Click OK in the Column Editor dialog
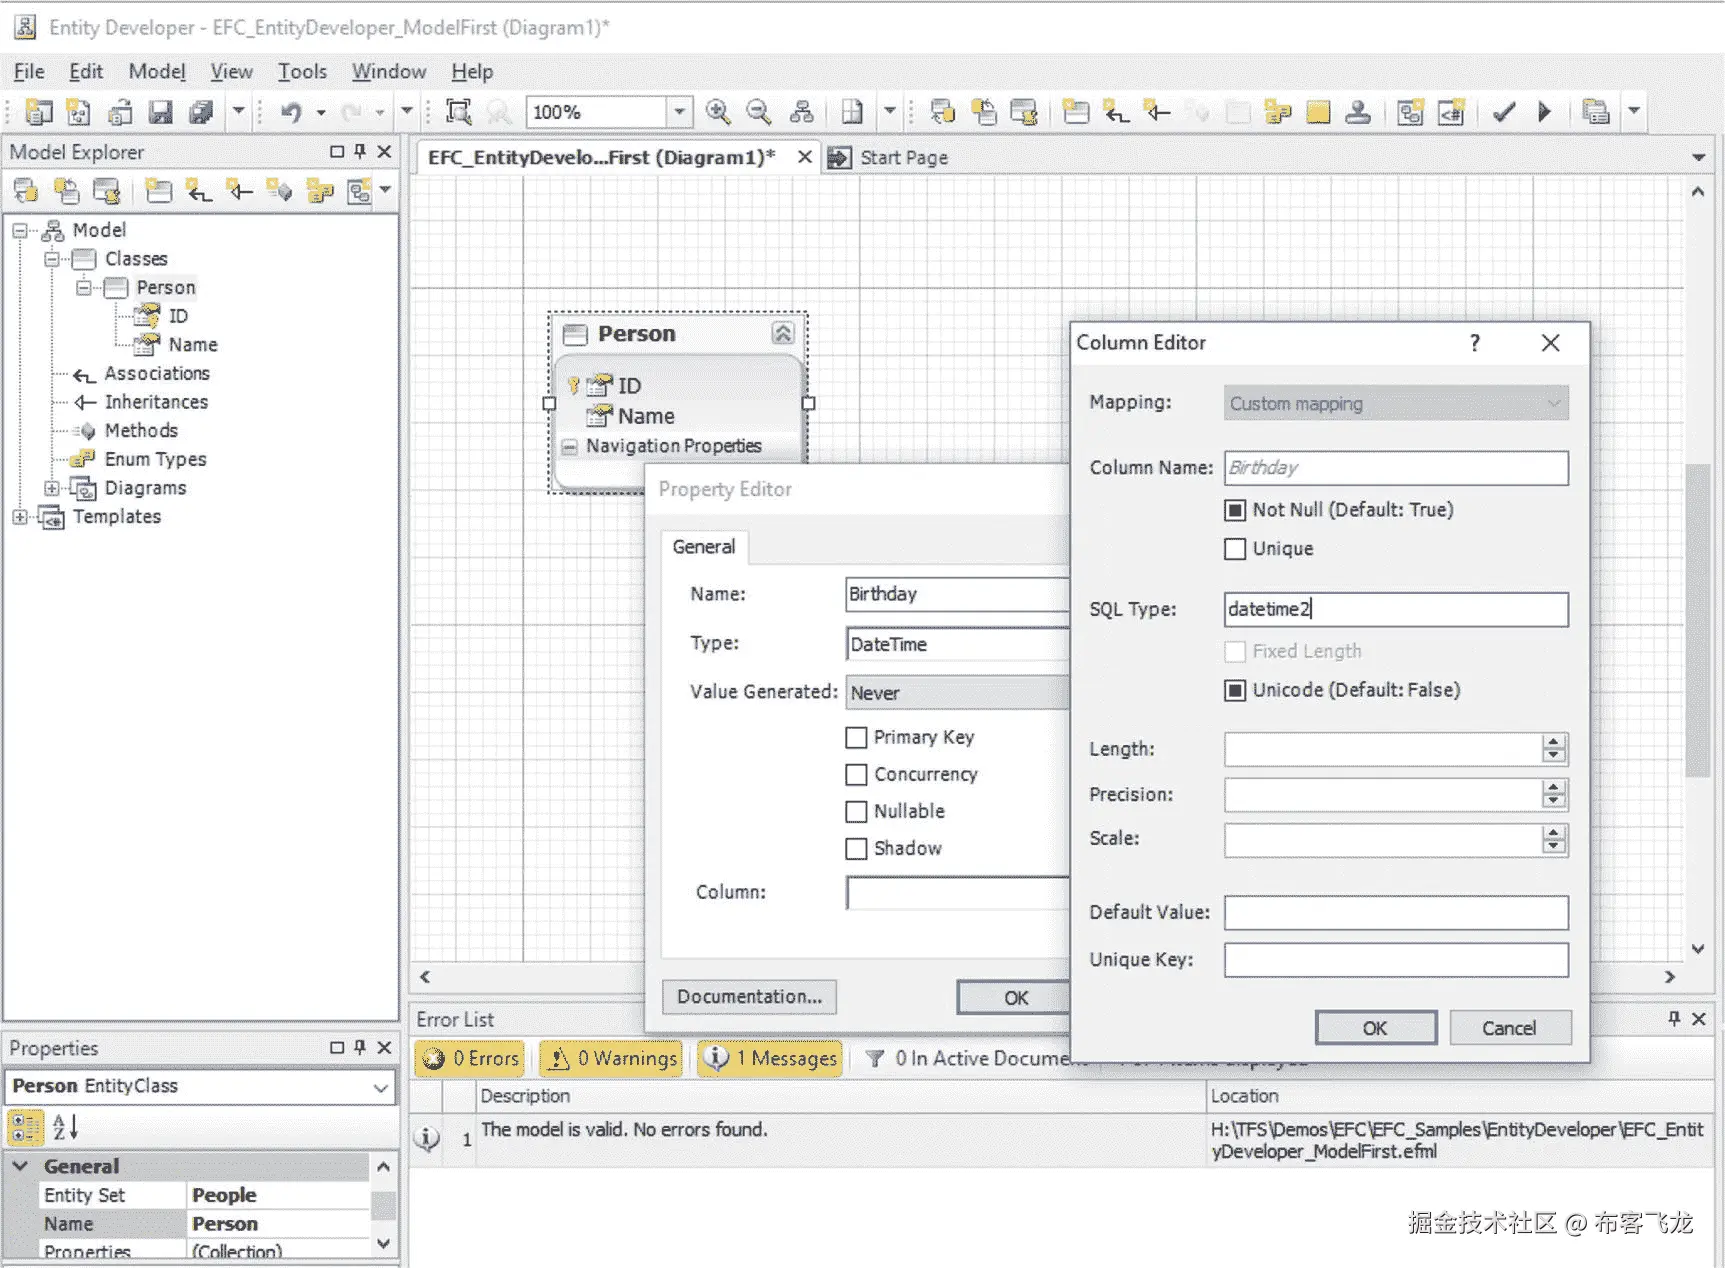Image resolution: width=1725 pixels, height=1268 pixels. 1375,1028
